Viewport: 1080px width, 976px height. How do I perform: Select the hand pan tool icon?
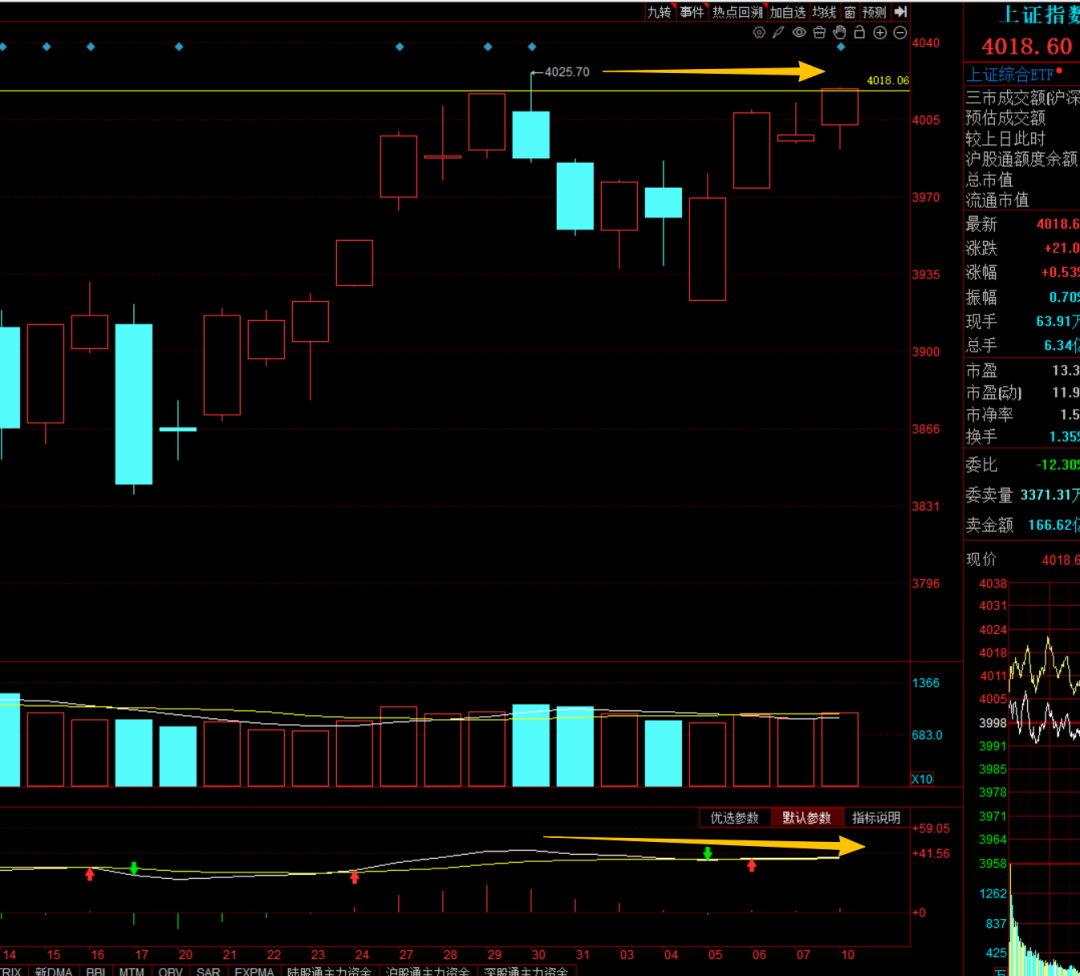pos(840,33)
